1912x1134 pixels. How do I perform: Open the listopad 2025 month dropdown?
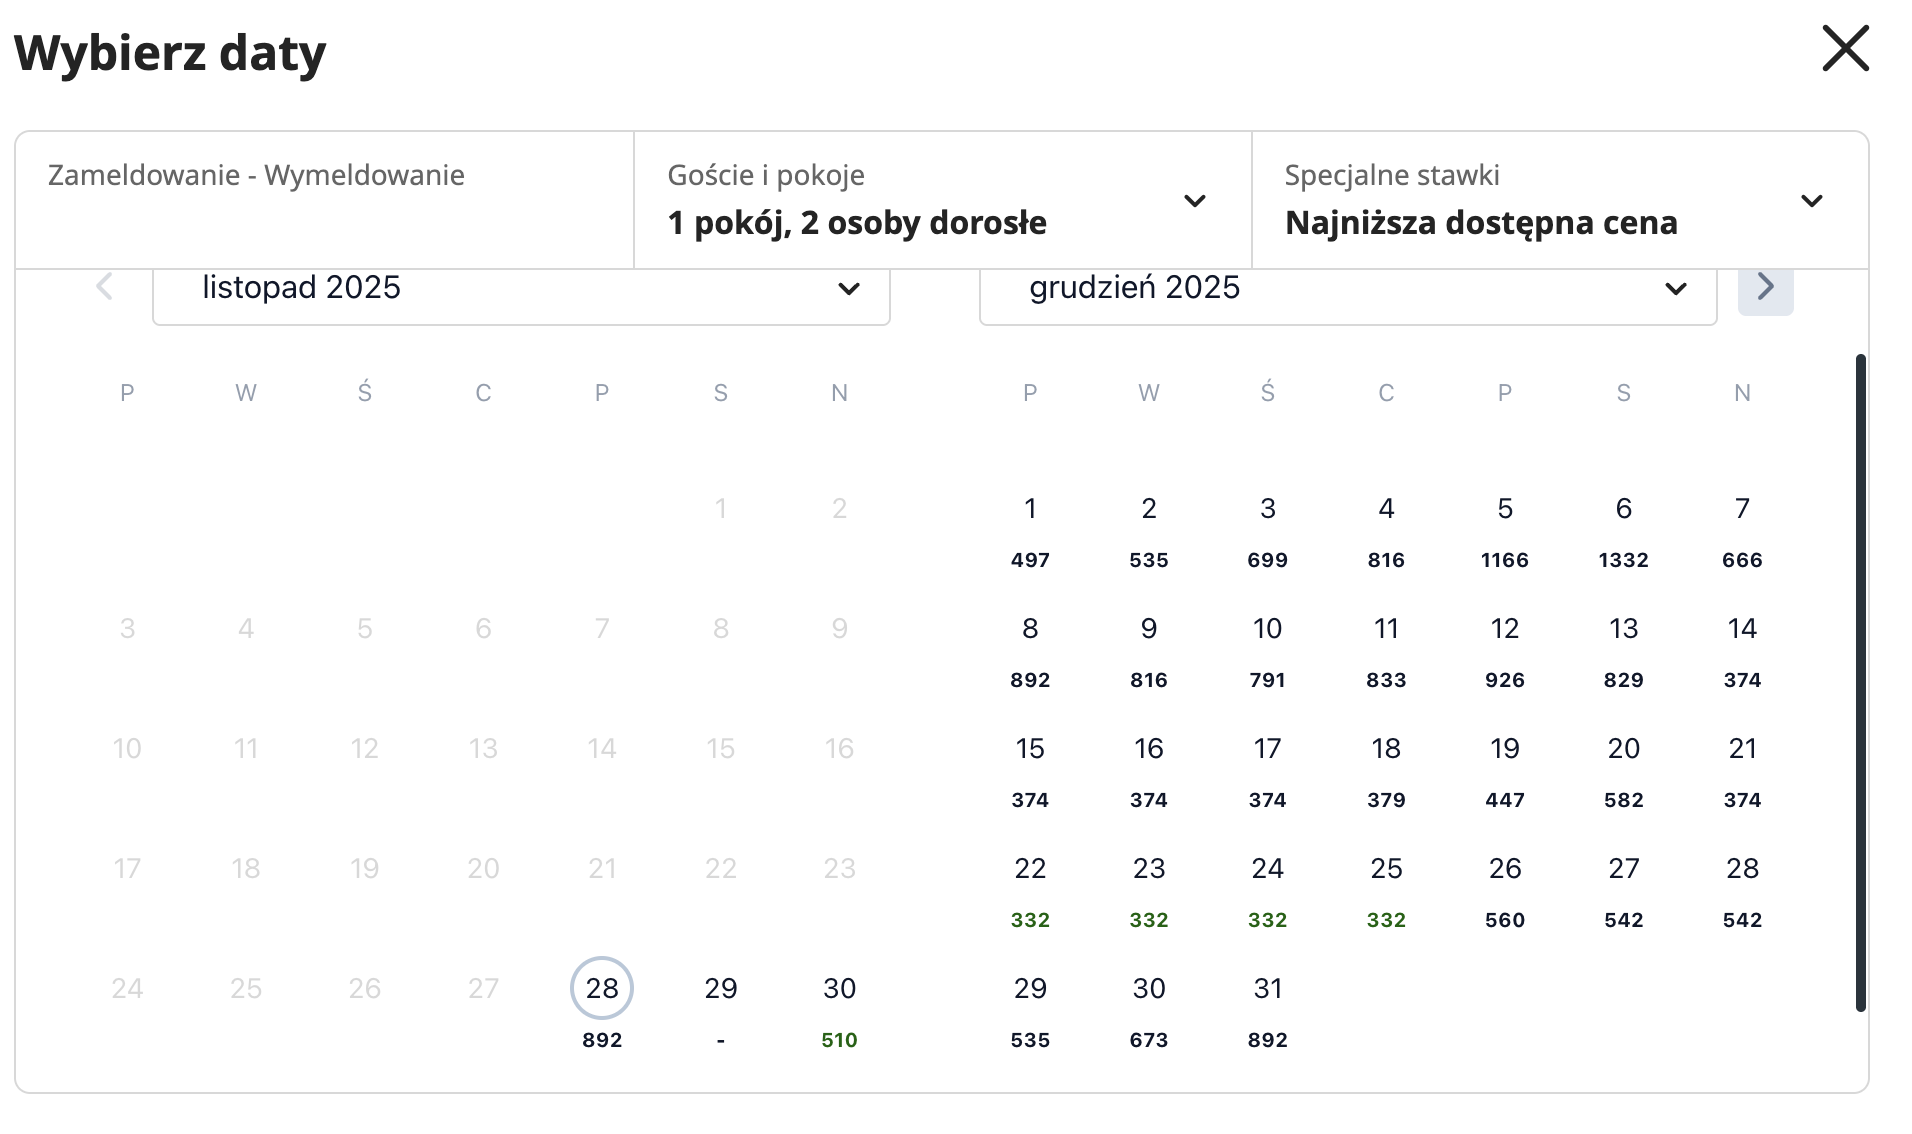(521, 290)
